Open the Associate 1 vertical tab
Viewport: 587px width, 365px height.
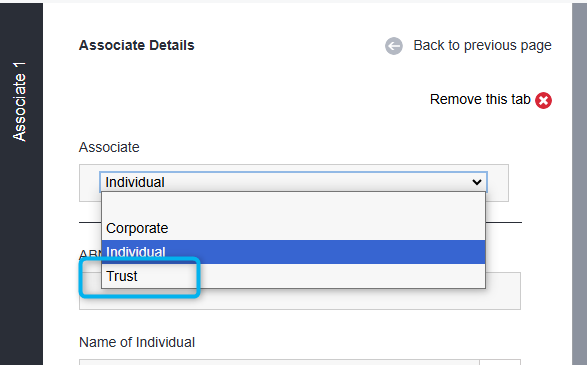pos(20,102)
